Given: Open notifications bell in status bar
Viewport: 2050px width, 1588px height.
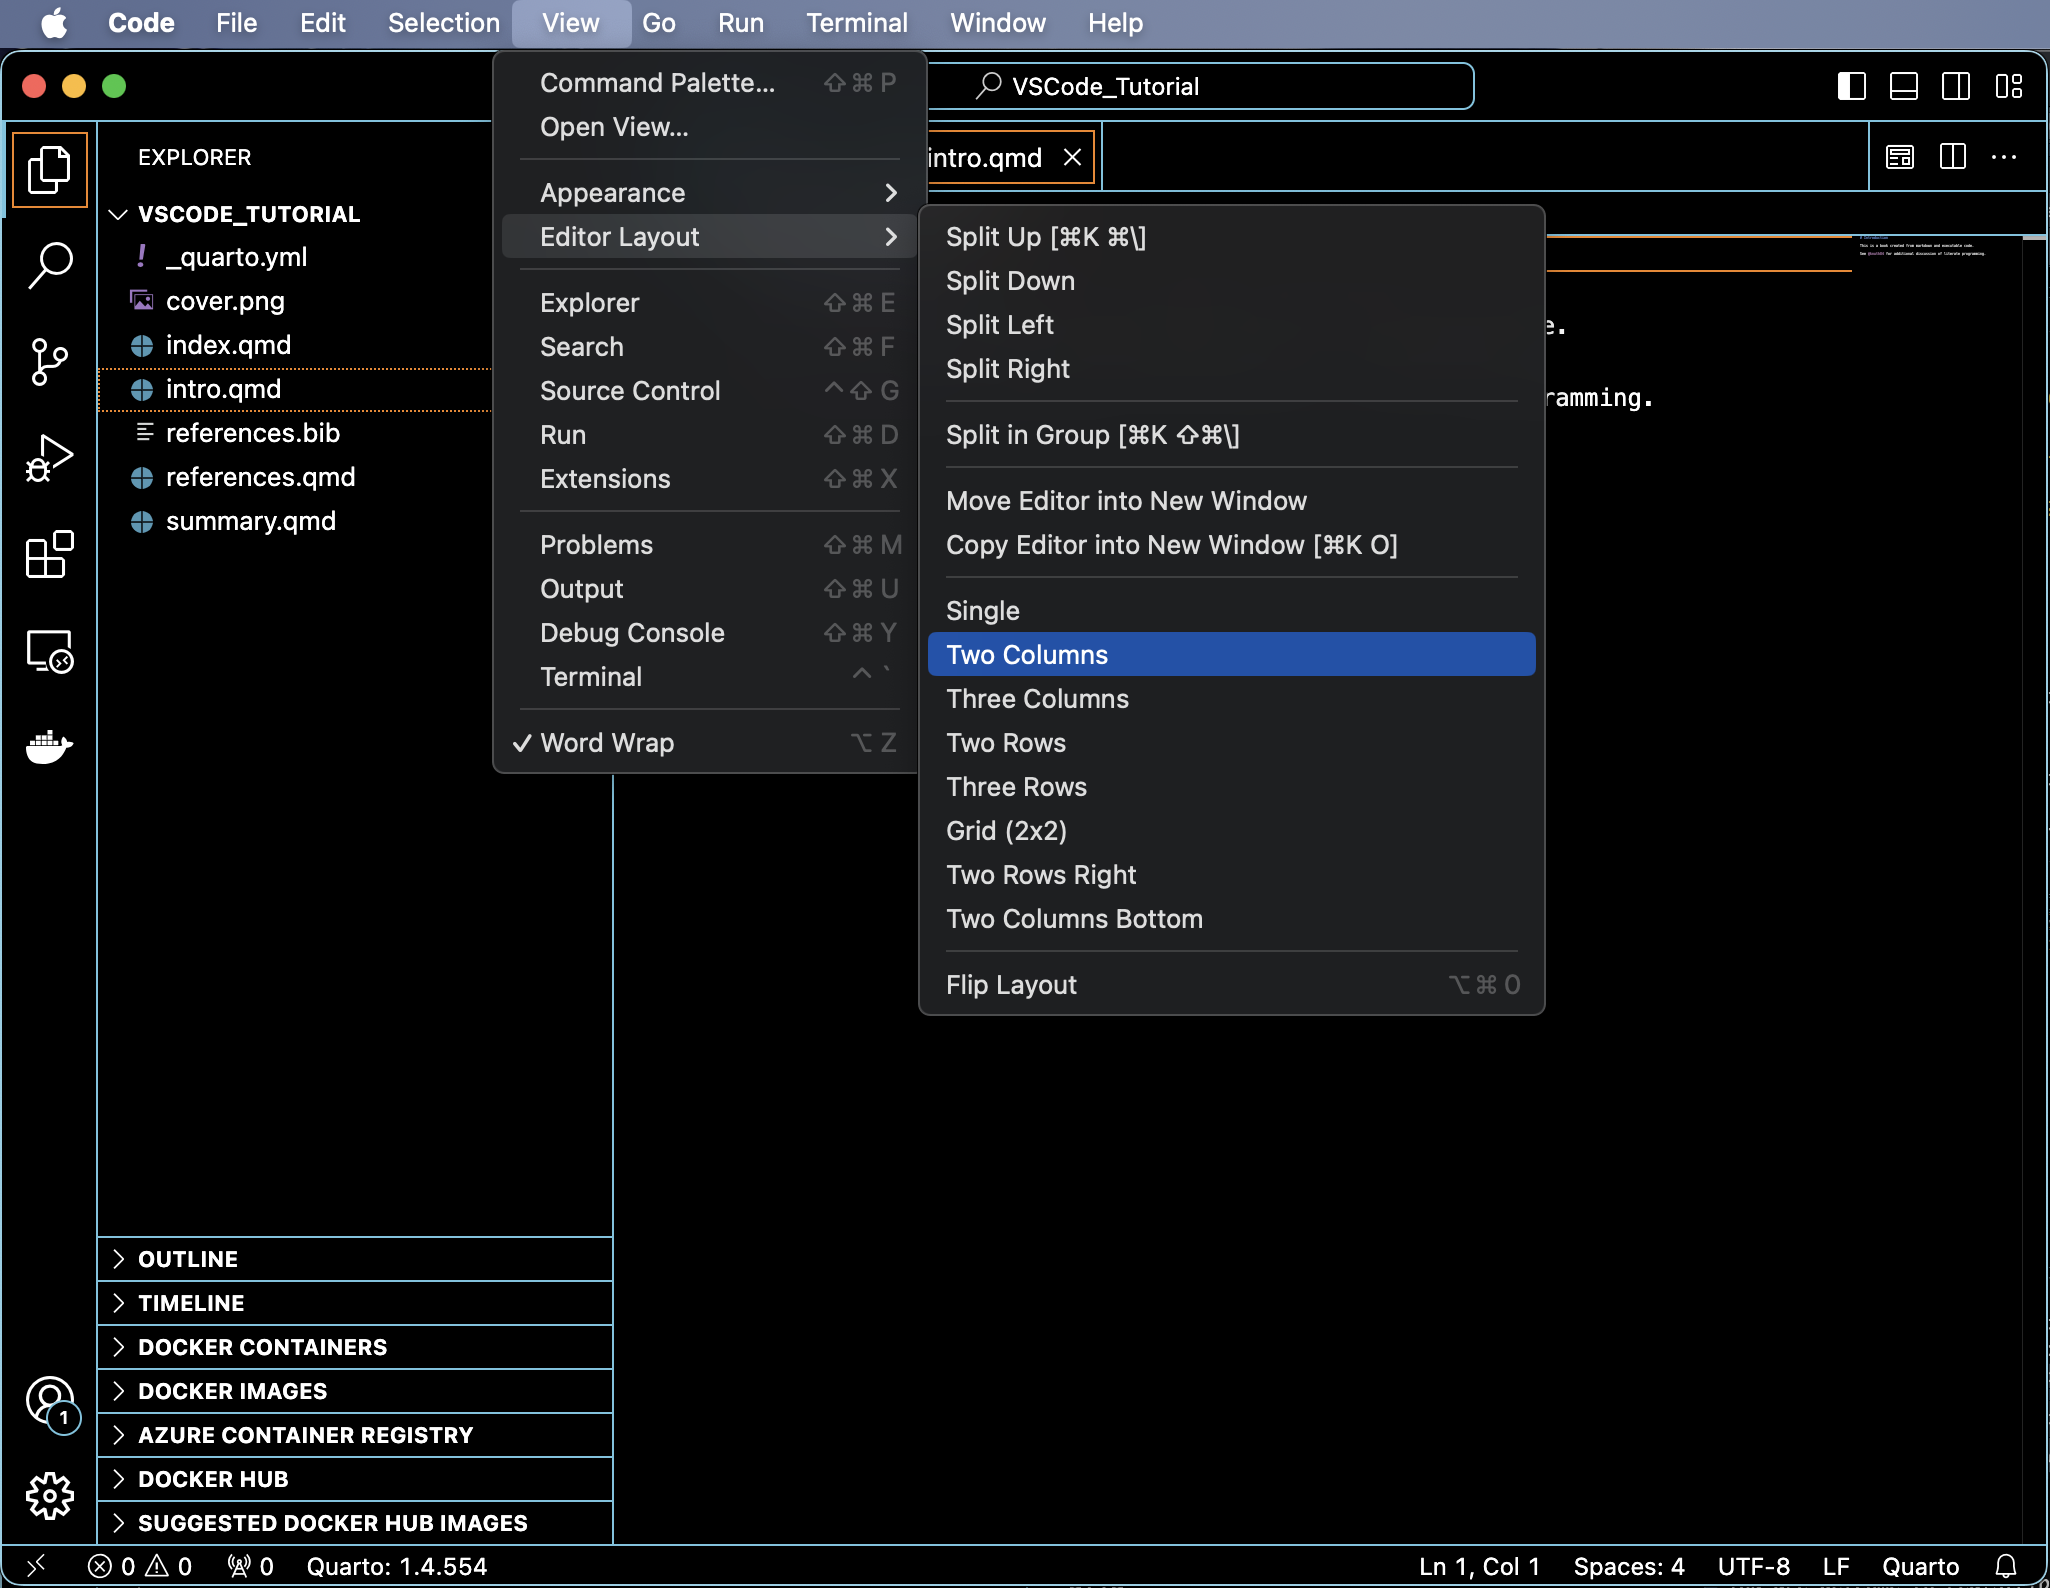Looking at the screenshot, I should tap(2006, 1566).
